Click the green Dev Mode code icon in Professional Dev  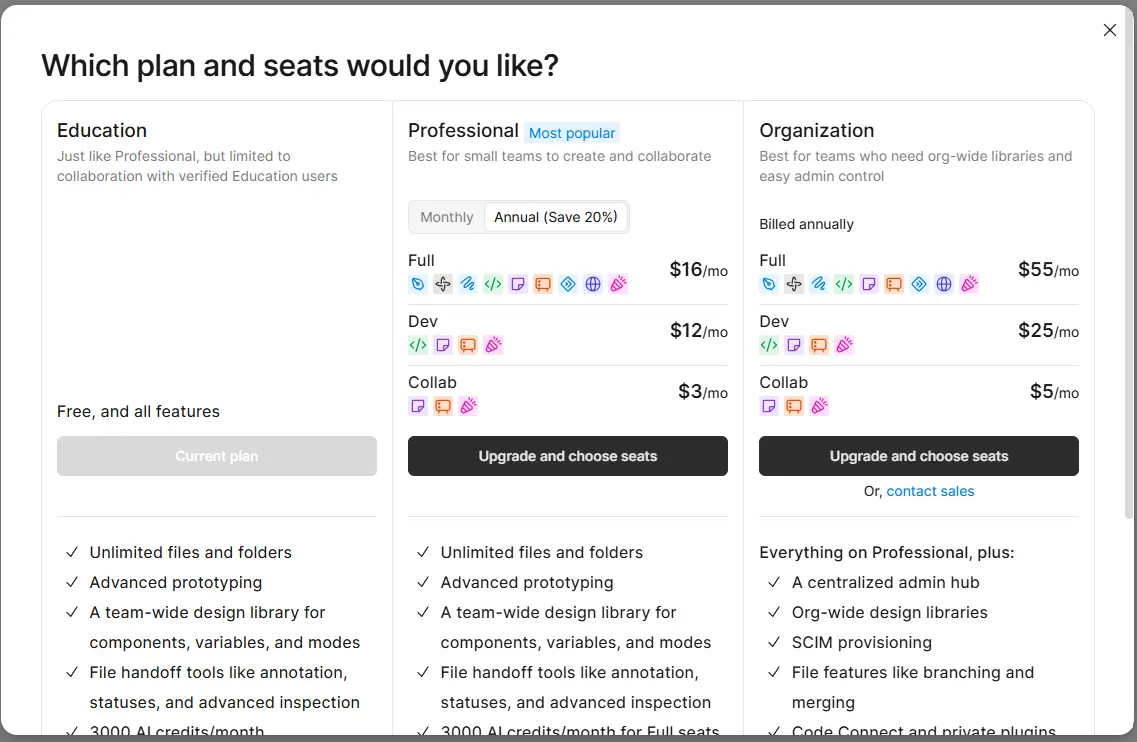[x=418, y=345]
